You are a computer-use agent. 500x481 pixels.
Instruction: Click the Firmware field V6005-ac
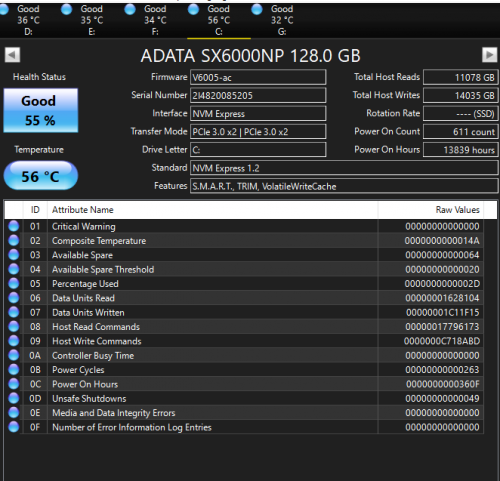click(258, 77)
